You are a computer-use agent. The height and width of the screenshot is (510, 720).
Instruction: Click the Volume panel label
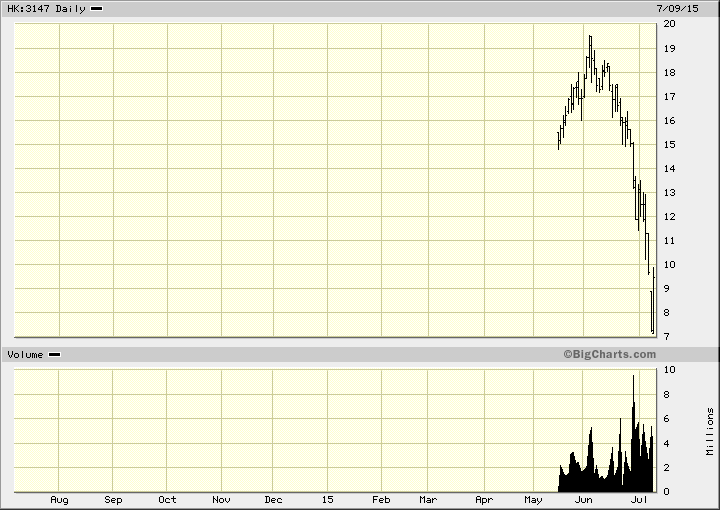25,355
